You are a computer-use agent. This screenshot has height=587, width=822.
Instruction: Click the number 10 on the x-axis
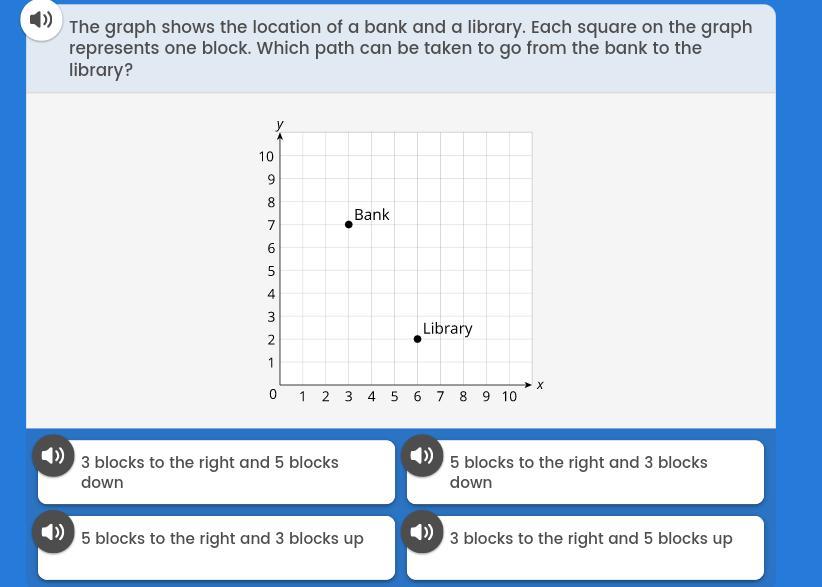[x=509, y=397]
